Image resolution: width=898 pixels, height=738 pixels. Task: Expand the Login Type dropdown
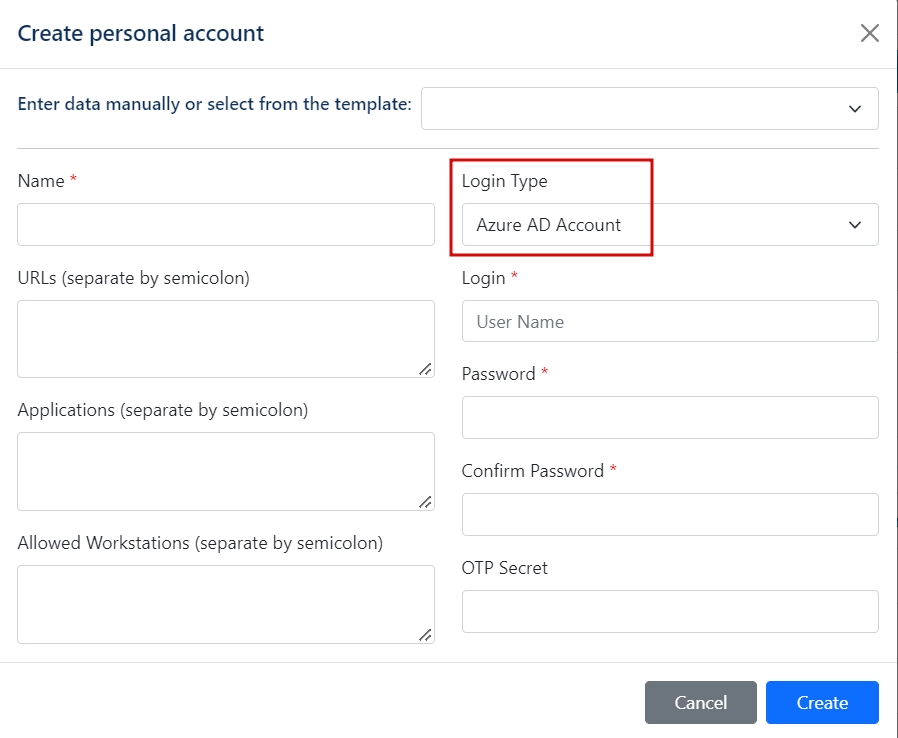[669, 225]
